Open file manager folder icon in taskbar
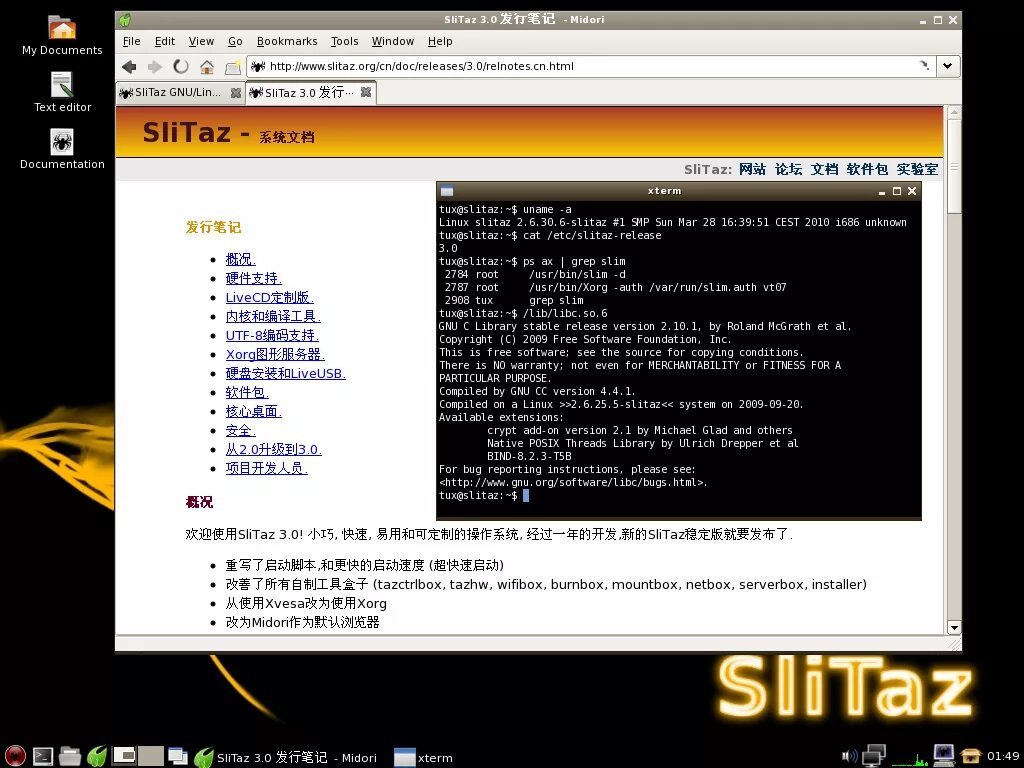The image size is (1024, 768). point(69,756)
